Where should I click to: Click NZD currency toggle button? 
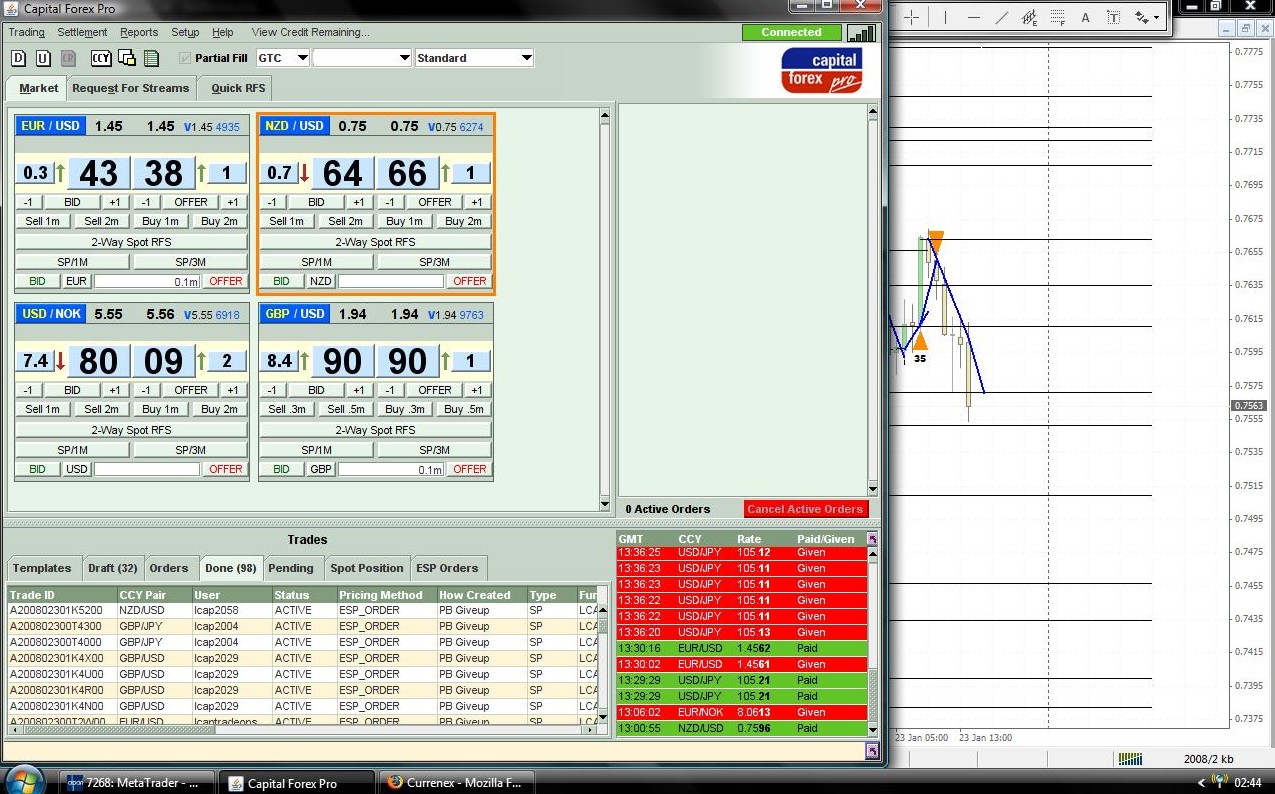click(320, 281)
